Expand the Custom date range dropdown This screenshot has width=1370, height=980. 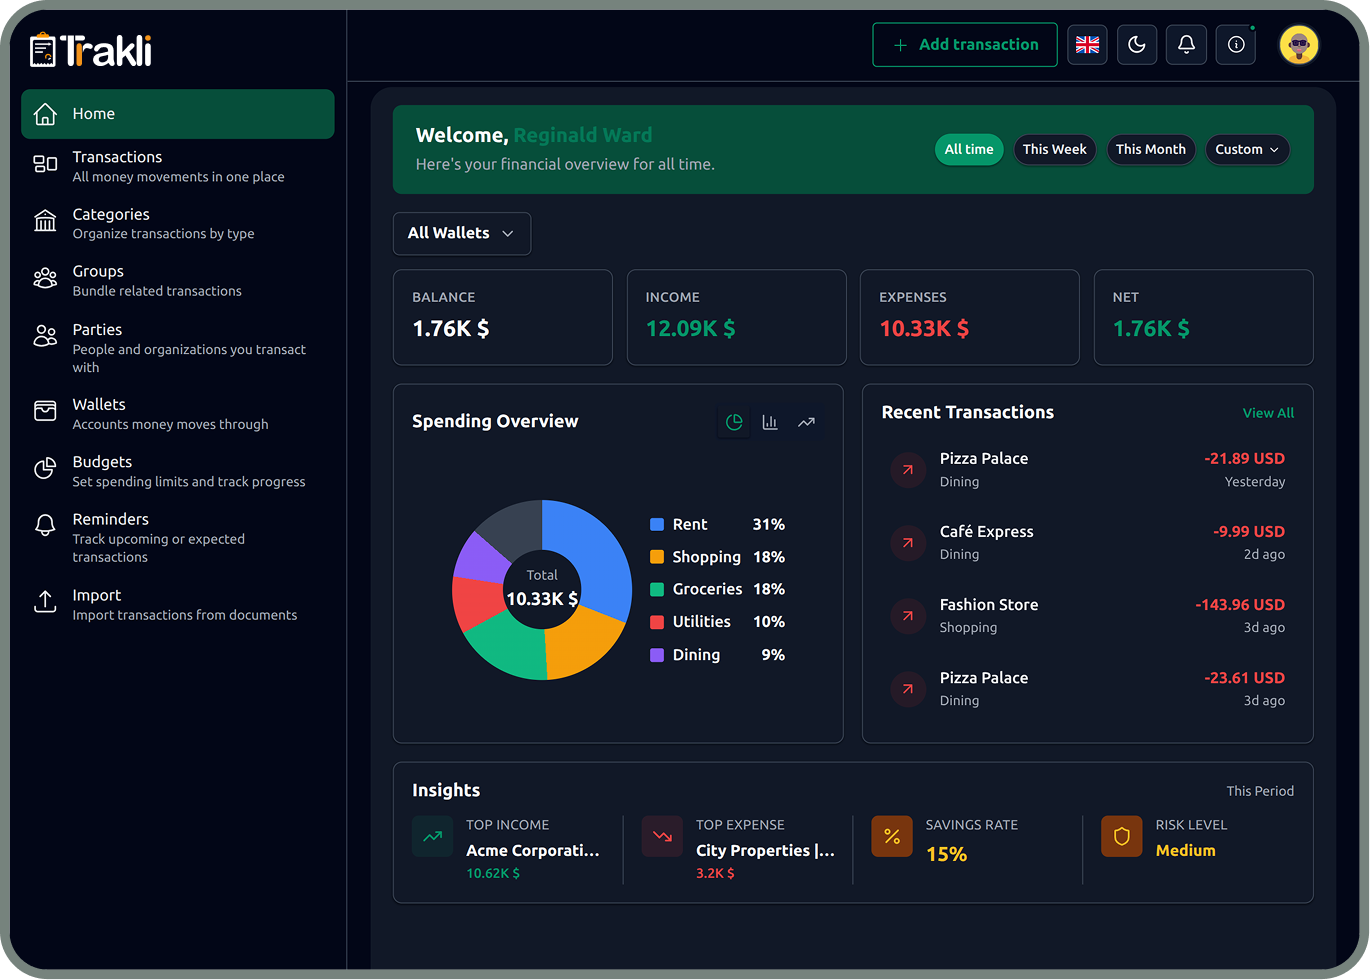click(x=1246, y=149)
